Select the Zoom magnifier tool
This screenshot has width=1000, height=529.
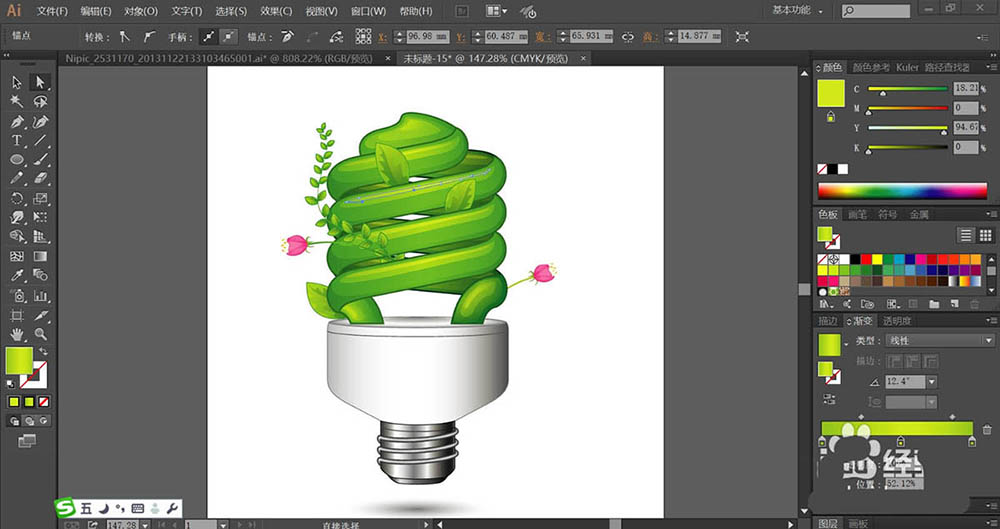(41, 334)
